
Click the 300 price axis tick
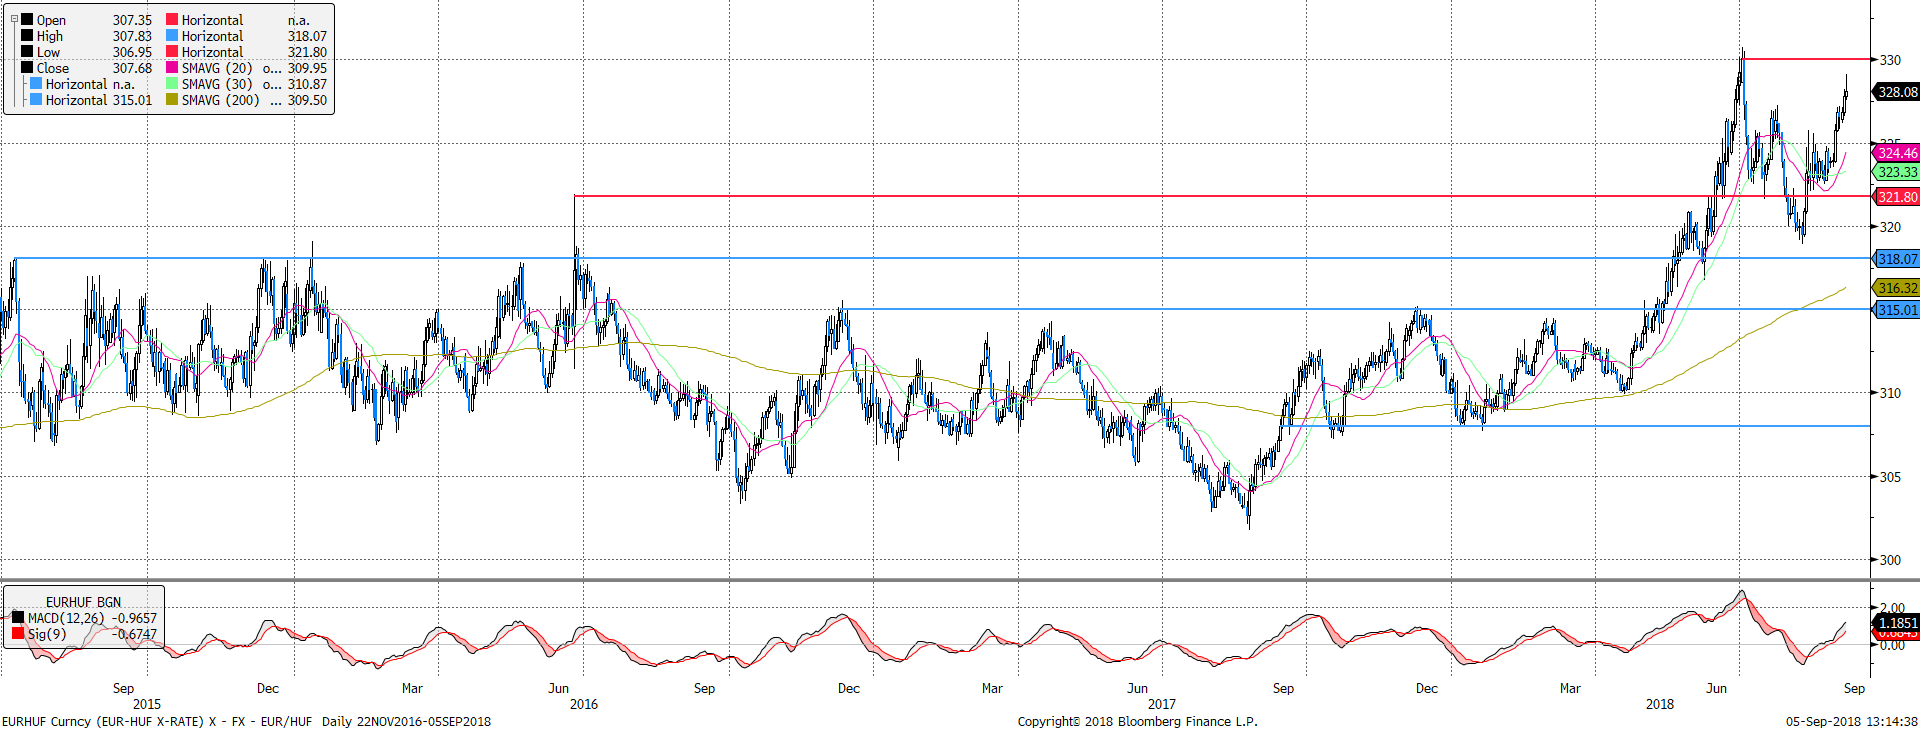coord(1890,560)
